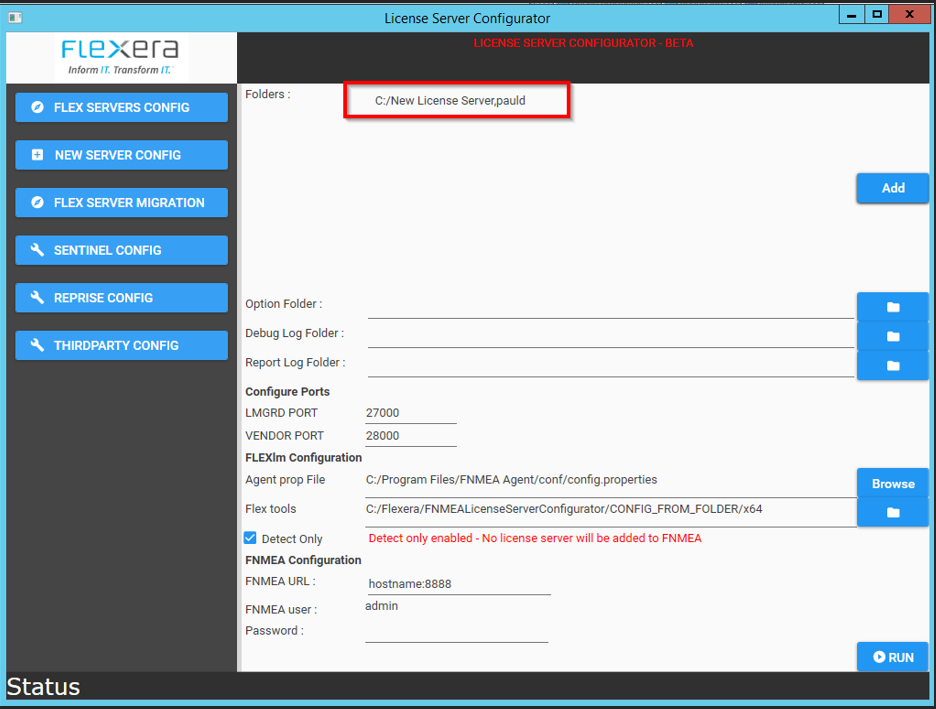The image size is (936, 709).
Task: Click the Folders entry C:/New License Server,pauld
Action: pos(450,101)
